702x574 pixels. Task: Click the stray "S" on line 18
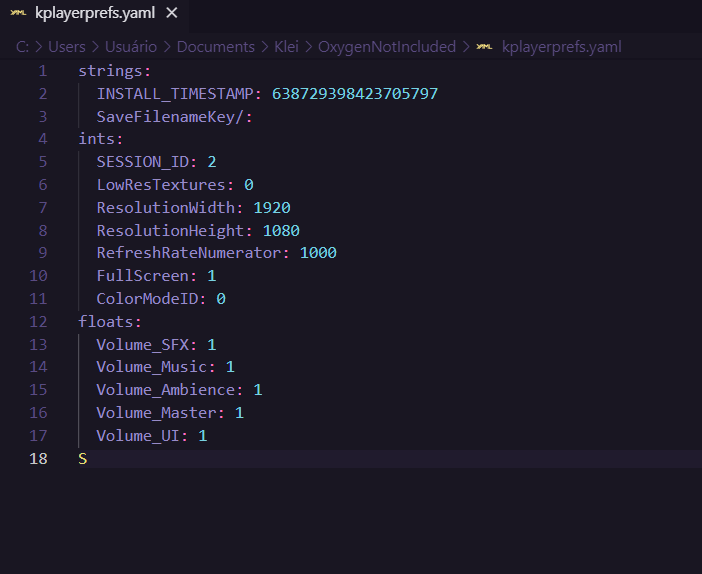click(x=83, y=458)
